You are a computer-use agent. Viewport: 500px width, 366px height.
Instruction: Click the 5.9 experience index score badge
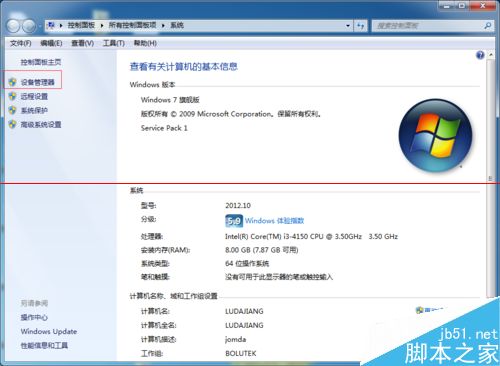coord(234,221)
